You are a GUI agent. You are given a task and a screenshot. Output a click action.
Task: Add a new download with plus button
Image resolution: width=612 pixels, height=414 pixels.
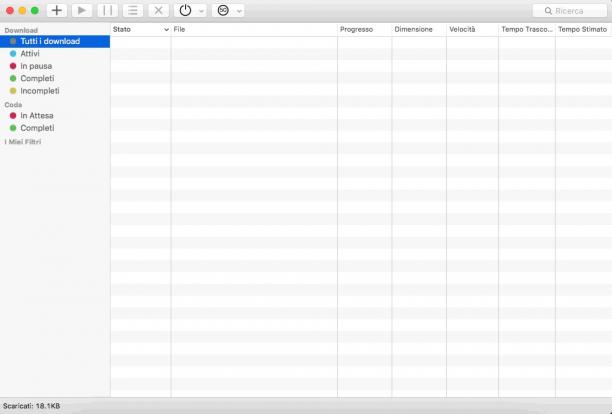(x=57, y=11)
